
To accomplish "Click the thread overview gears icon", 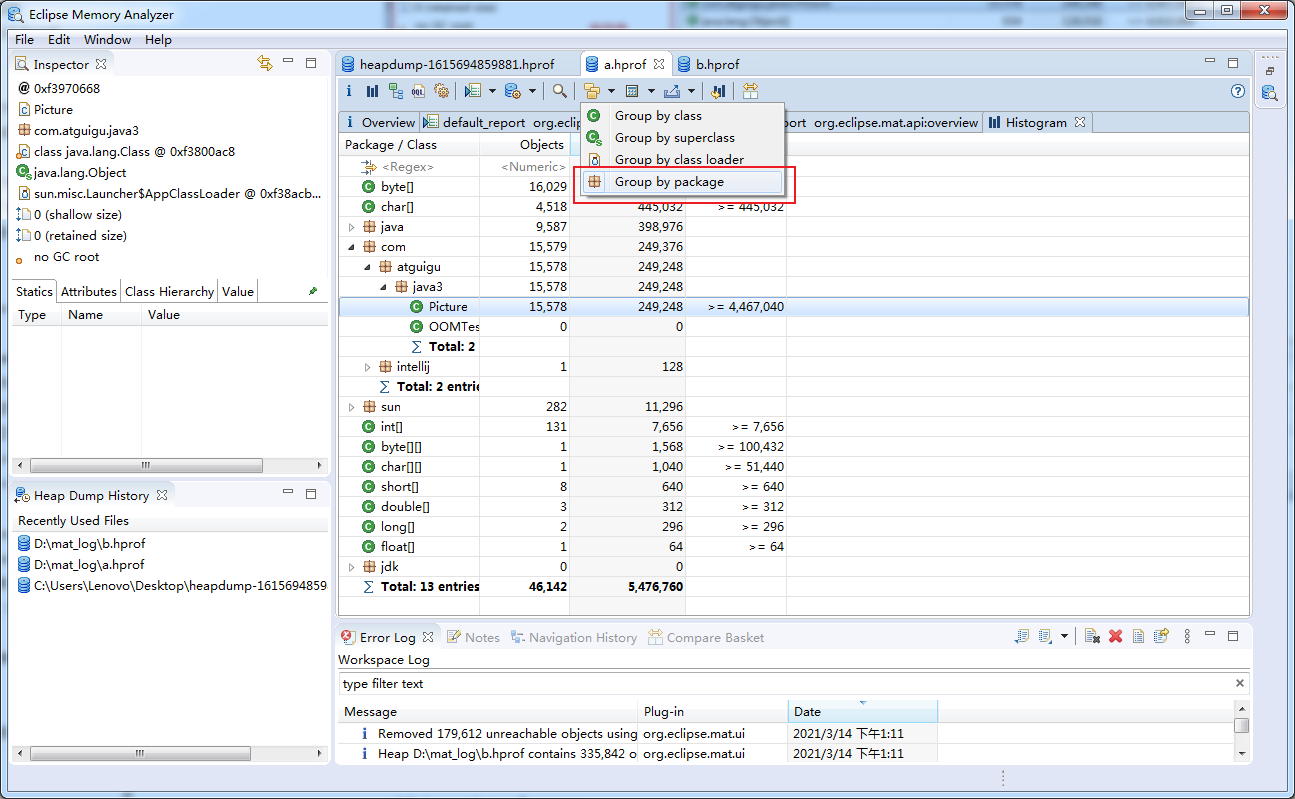I will click(x=441, y=91).
